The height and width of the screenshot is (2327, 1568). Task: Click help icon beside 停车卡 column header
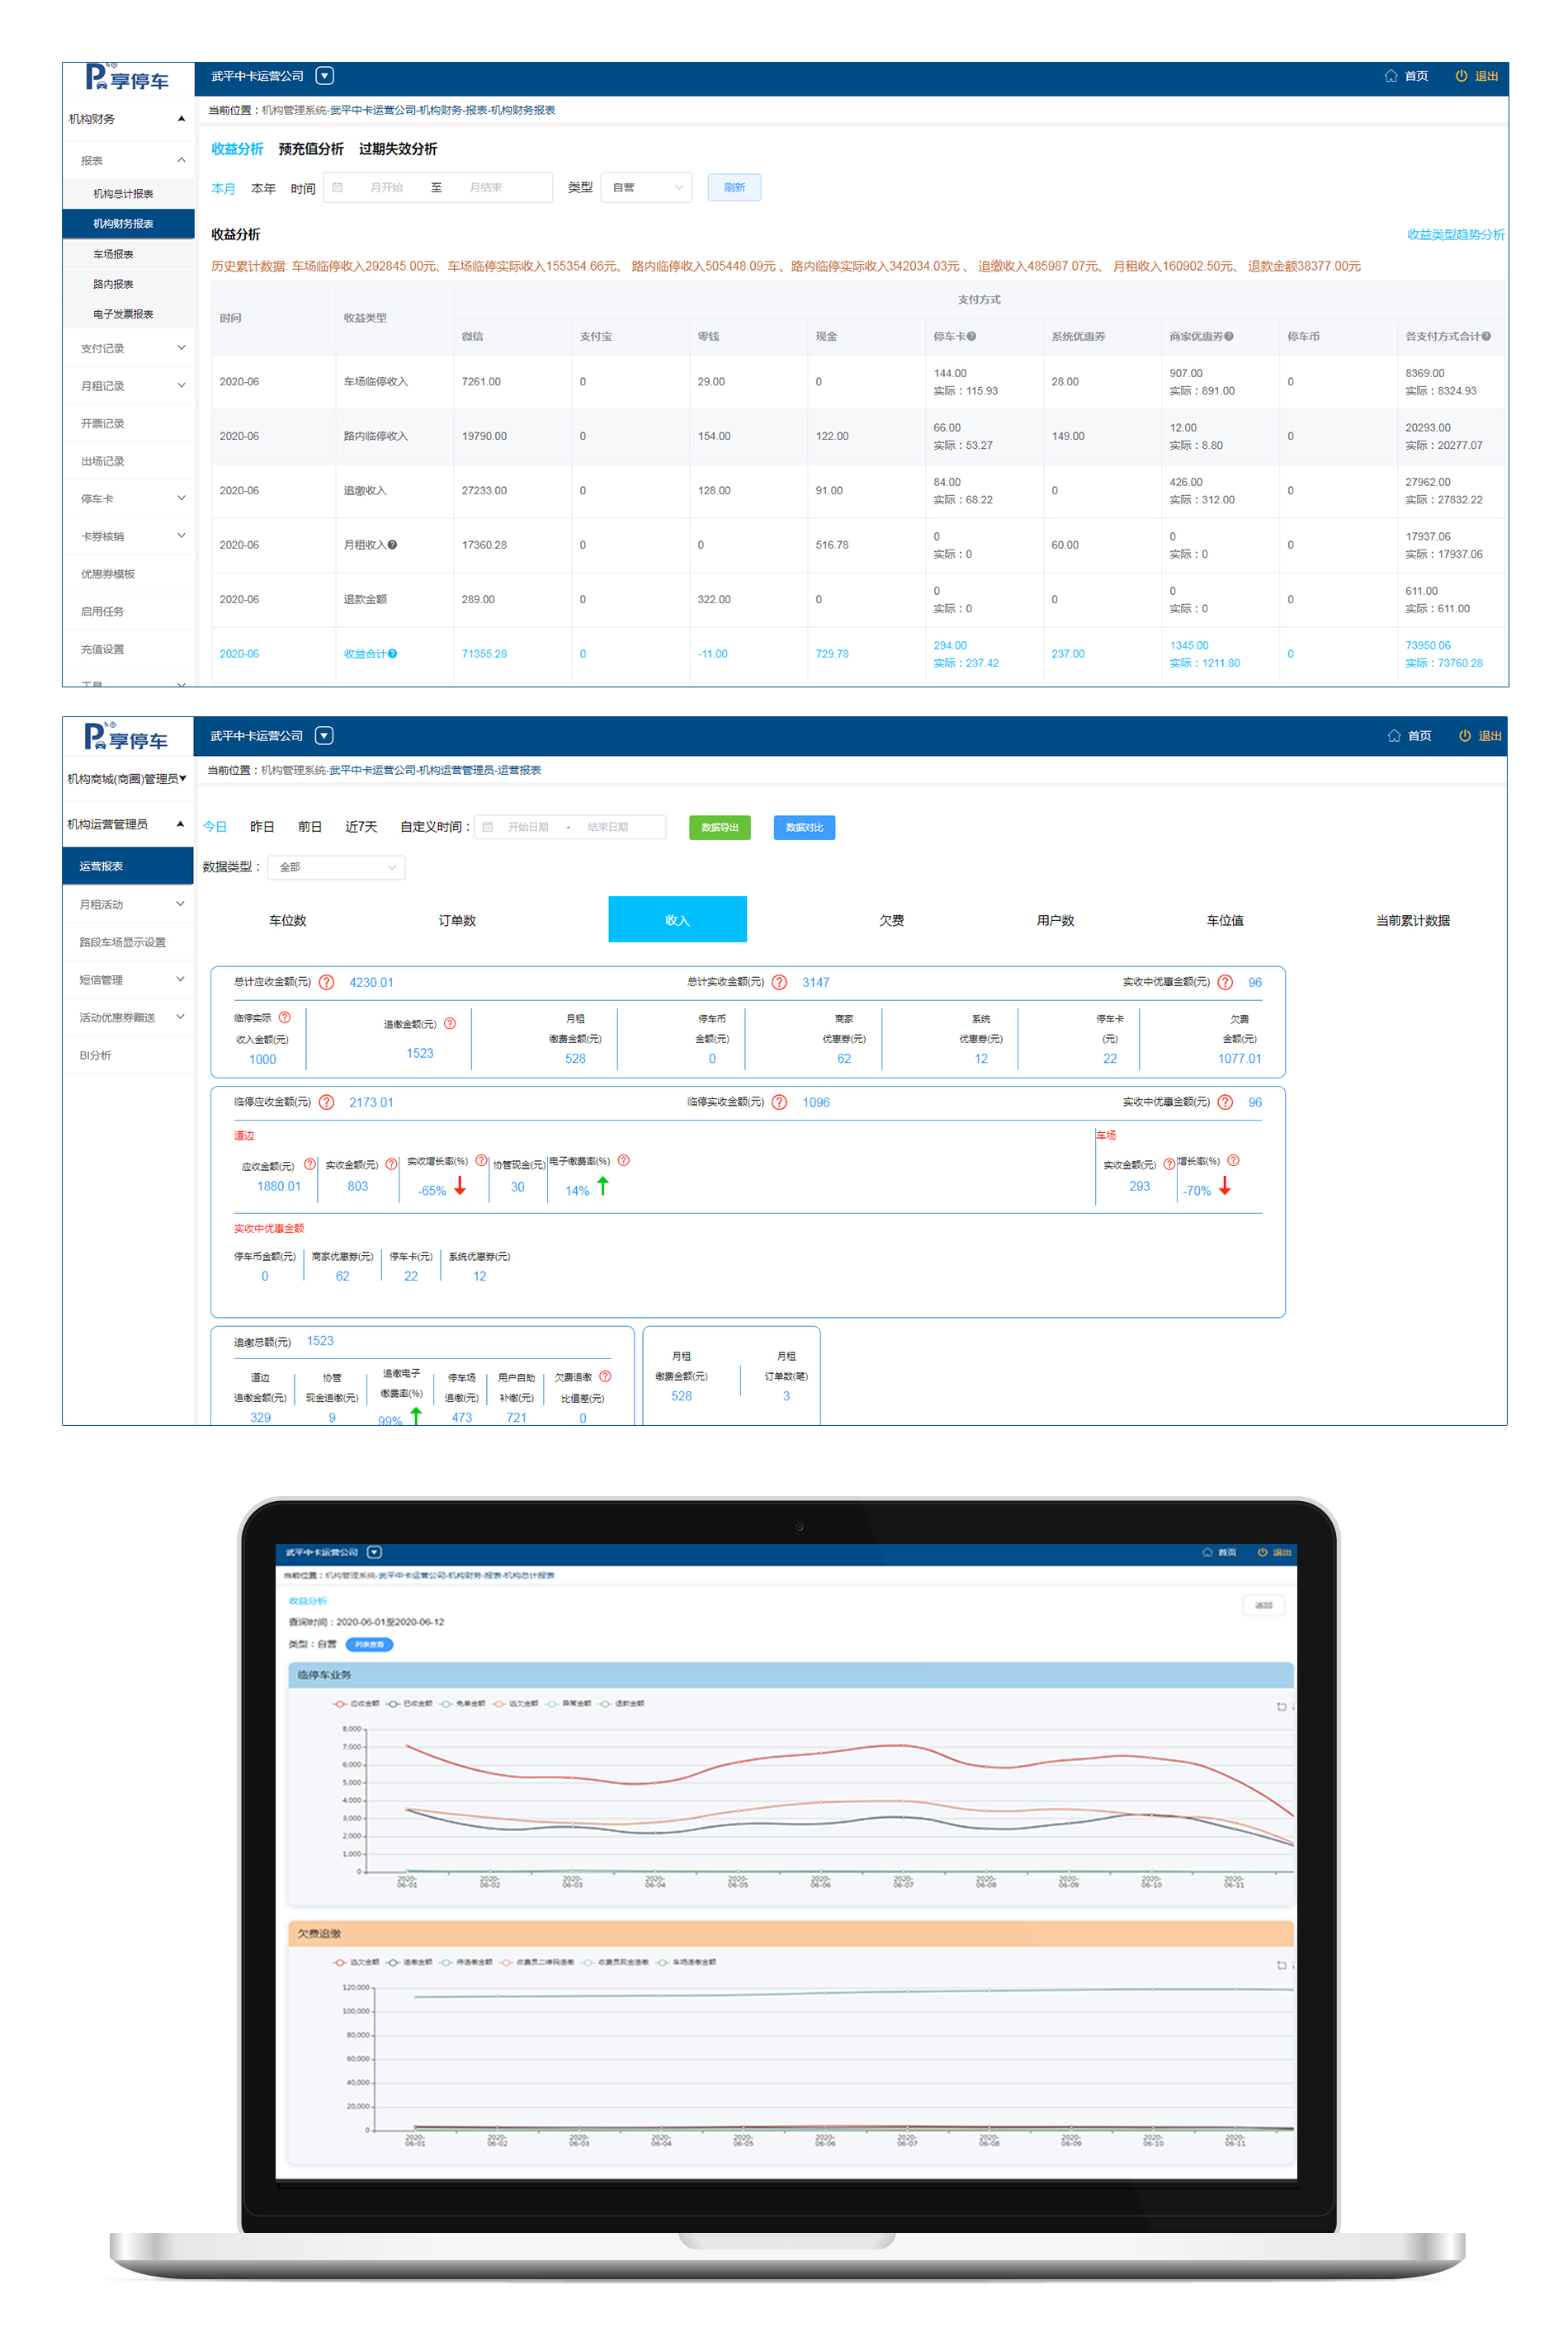pyautogui.click(x=971, y=336)
